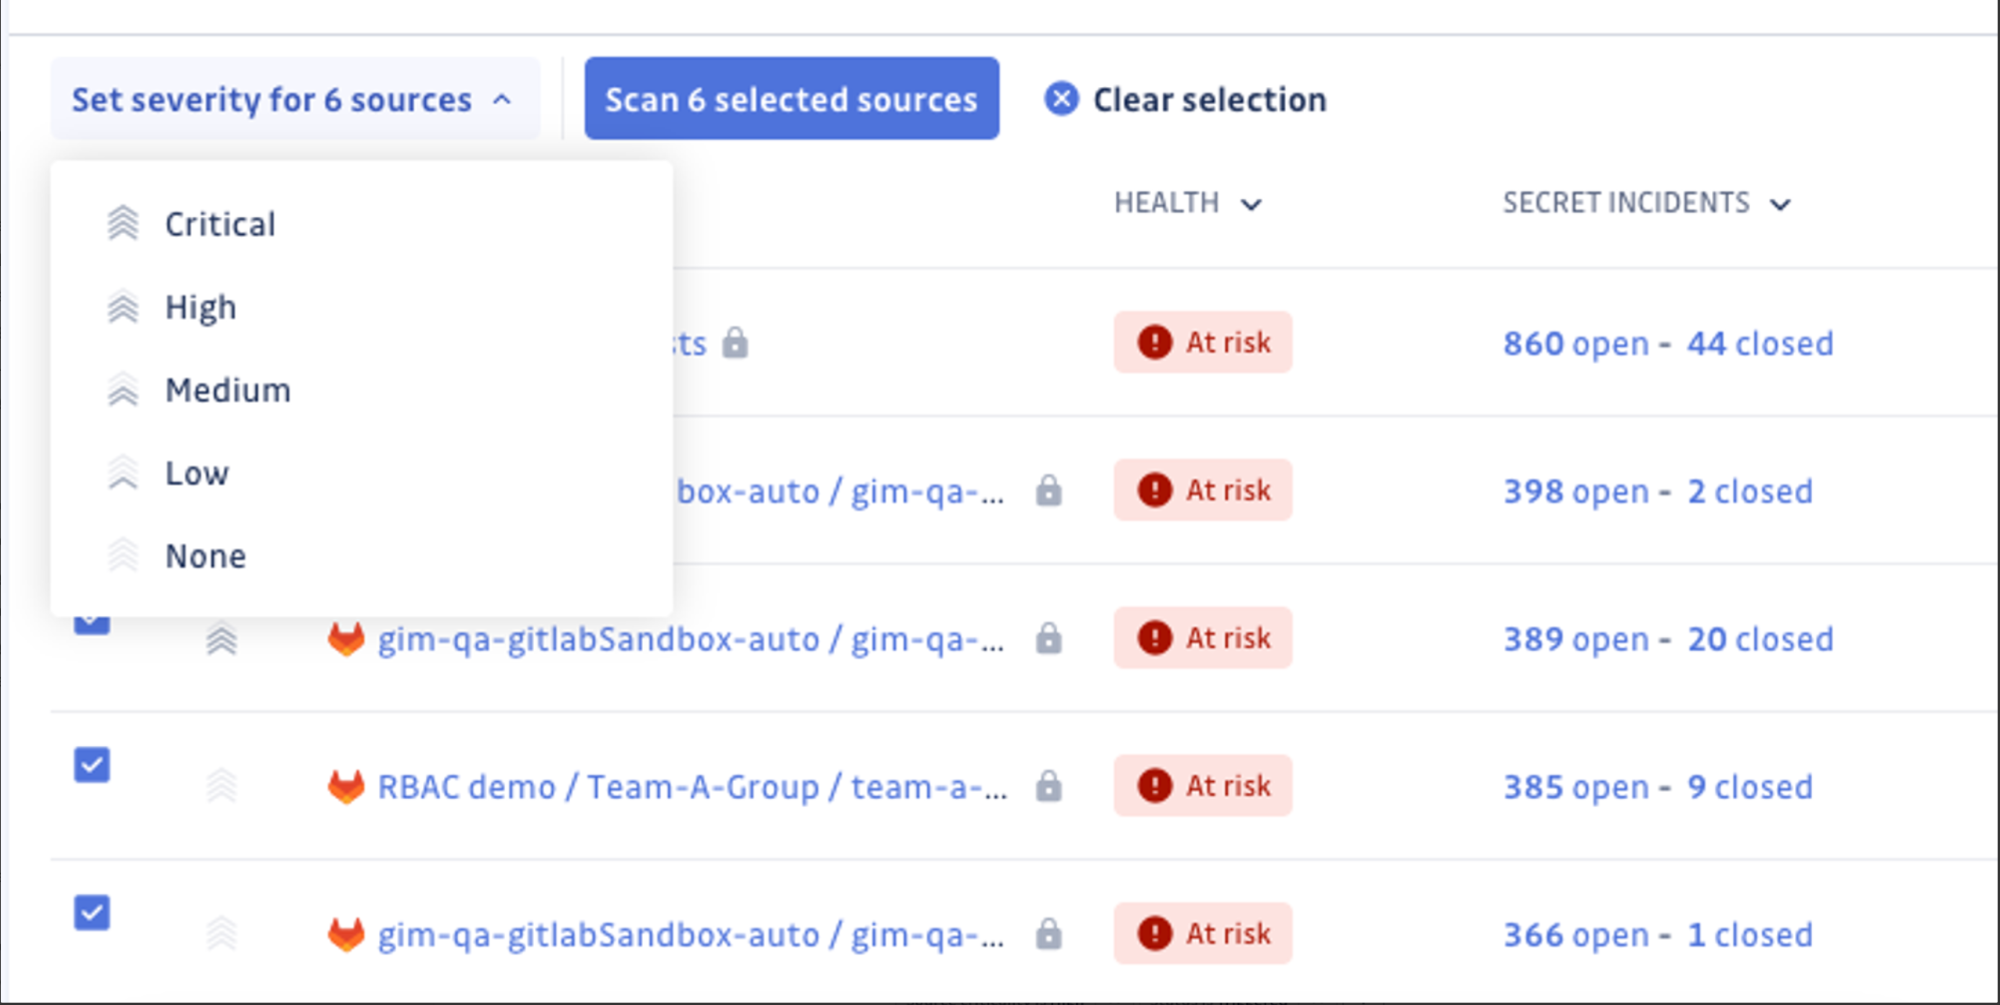Open the Secret Incidents column sort chevron
2000x1005 pixels.
[1780, 205]
